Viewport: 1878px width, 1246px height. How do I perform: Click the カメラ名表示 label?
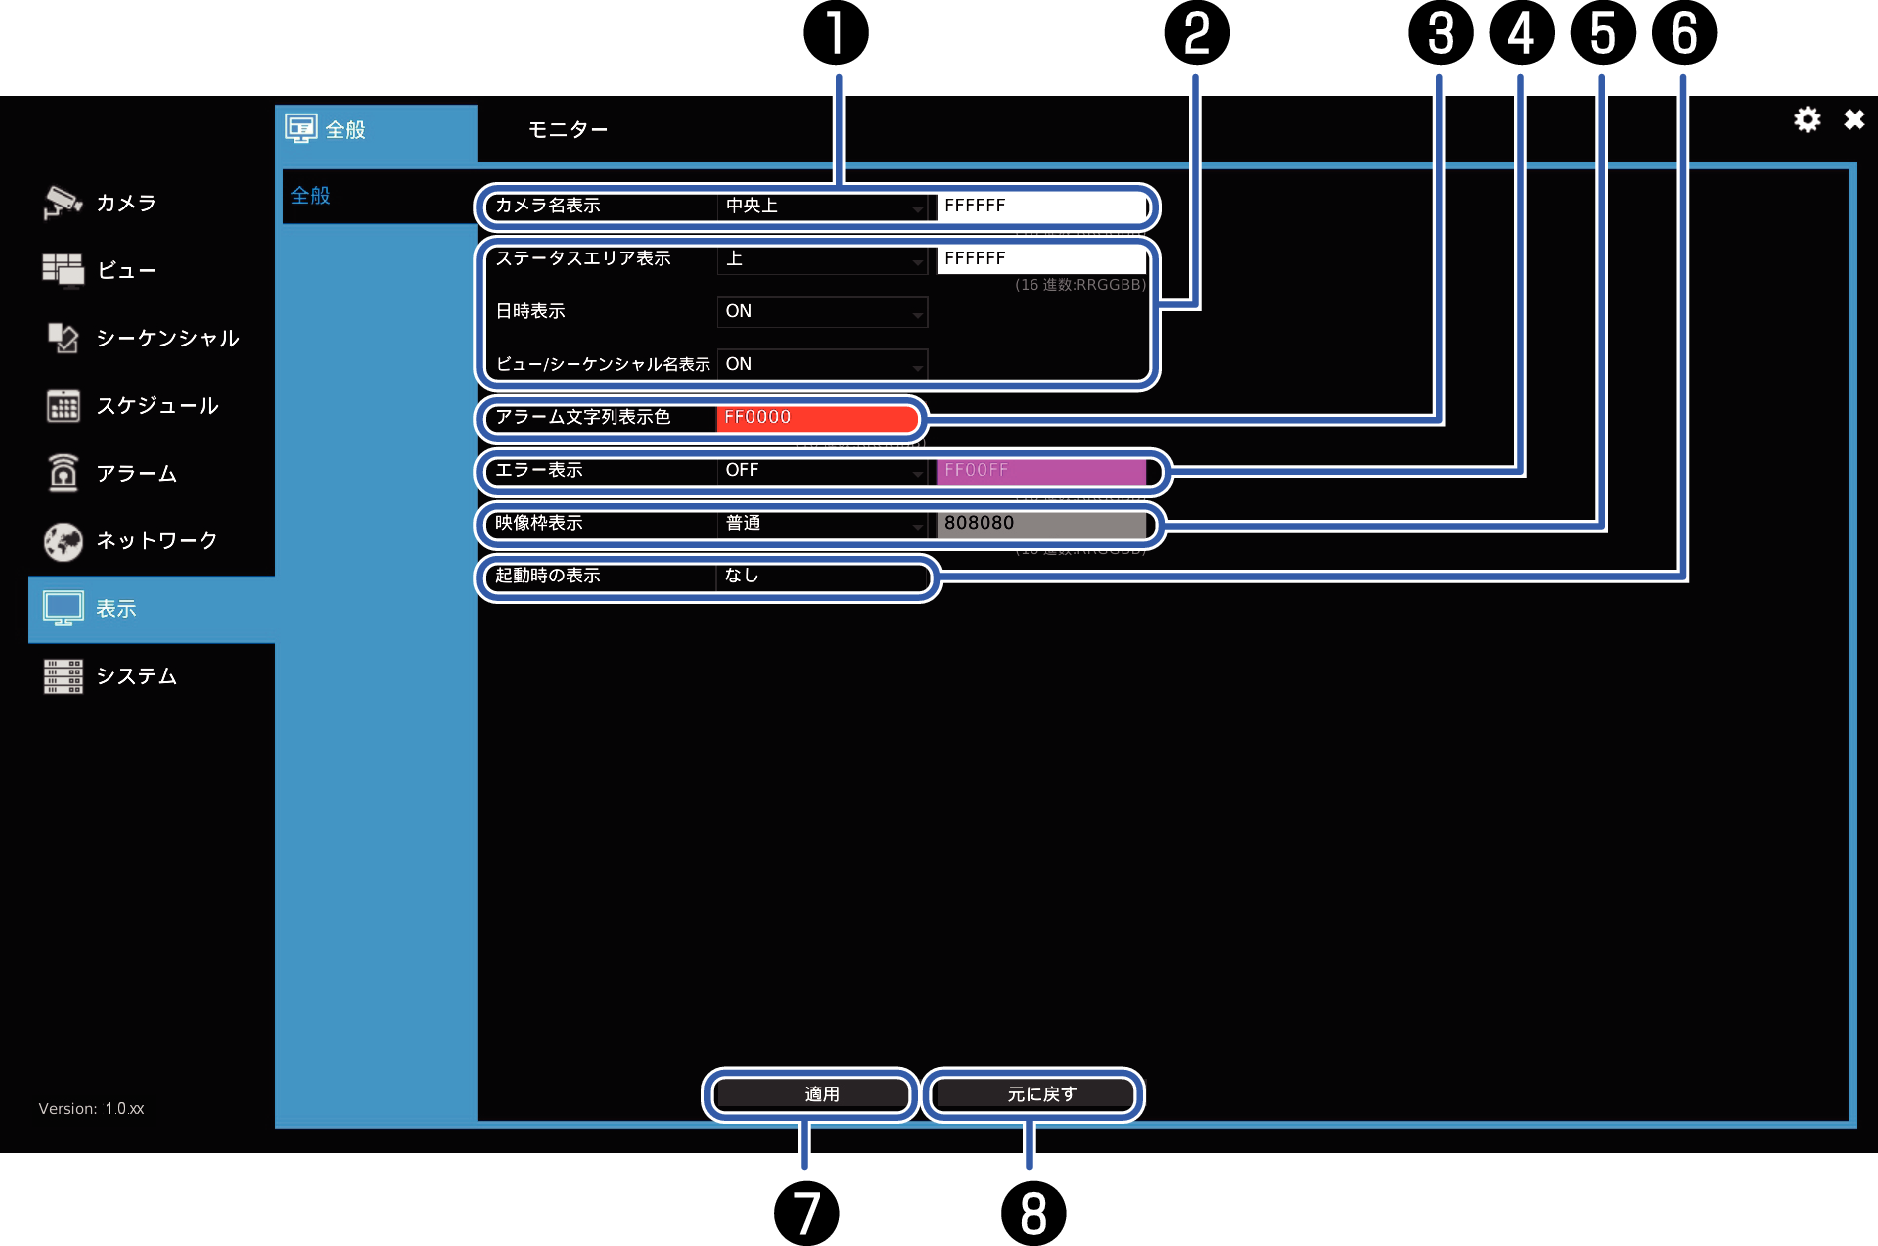pyautogui.click(x=548, y=205)
